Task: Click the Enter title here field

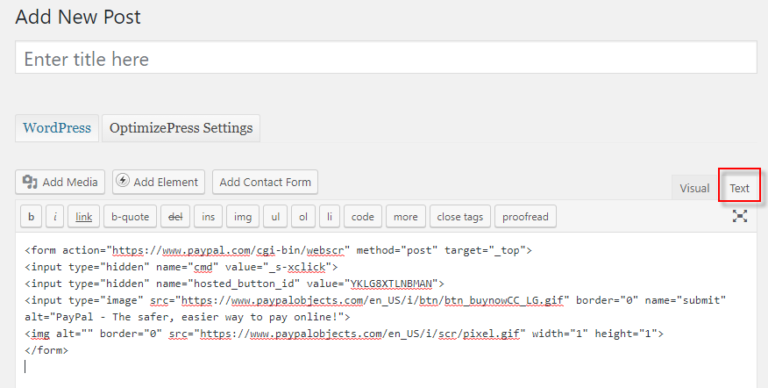Action: (x=386, y=58)
